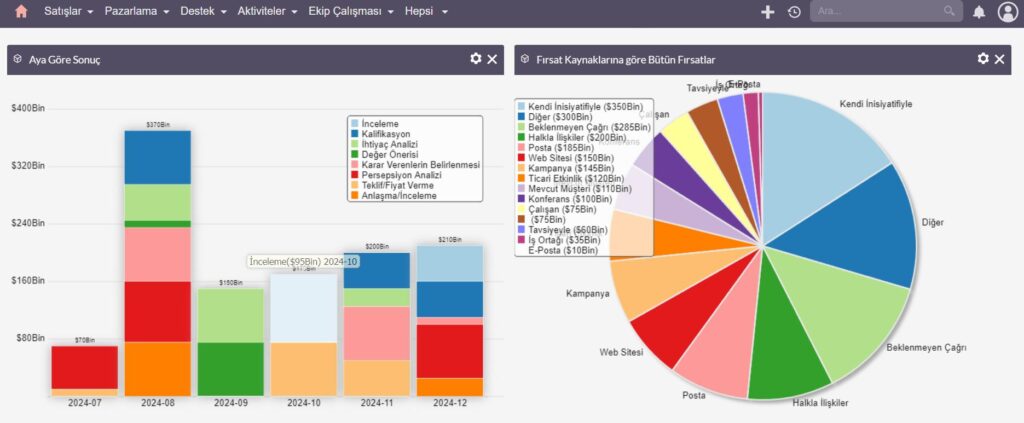Click the 2024-07 bar in chart

pyautogui.click(x=85, y=371)
